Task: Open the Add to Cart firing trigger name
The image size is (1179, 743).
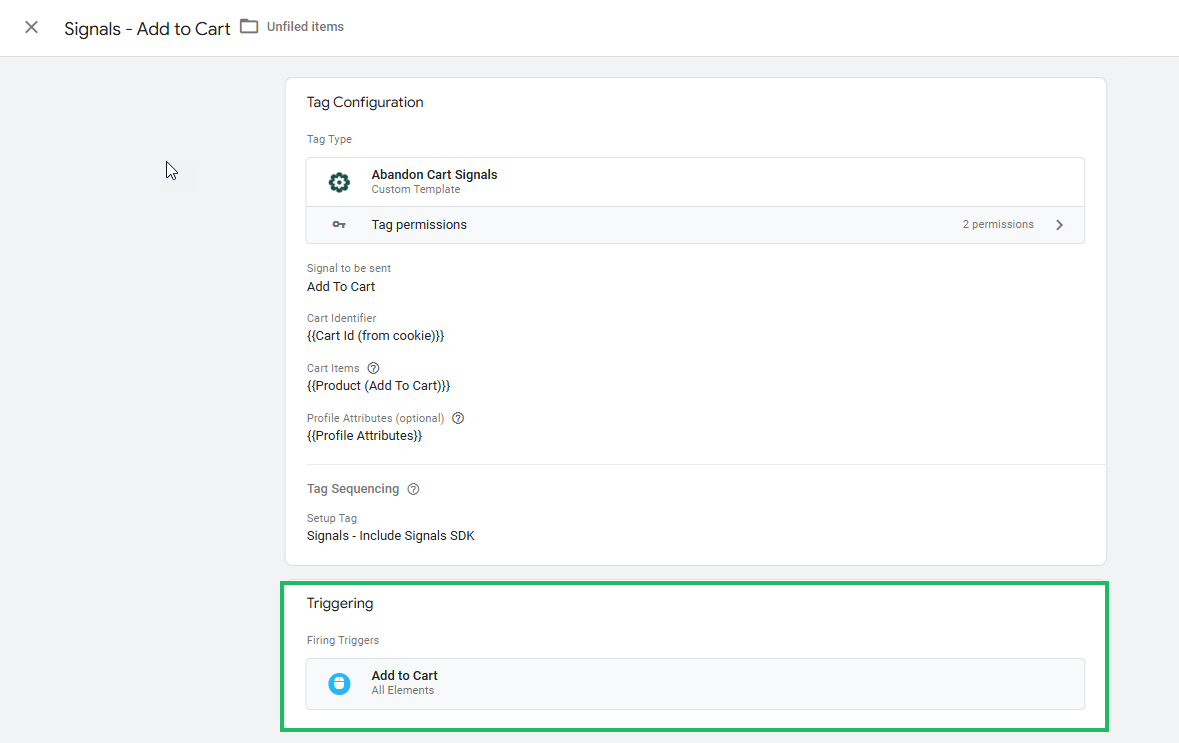Action: pos(404,676)
